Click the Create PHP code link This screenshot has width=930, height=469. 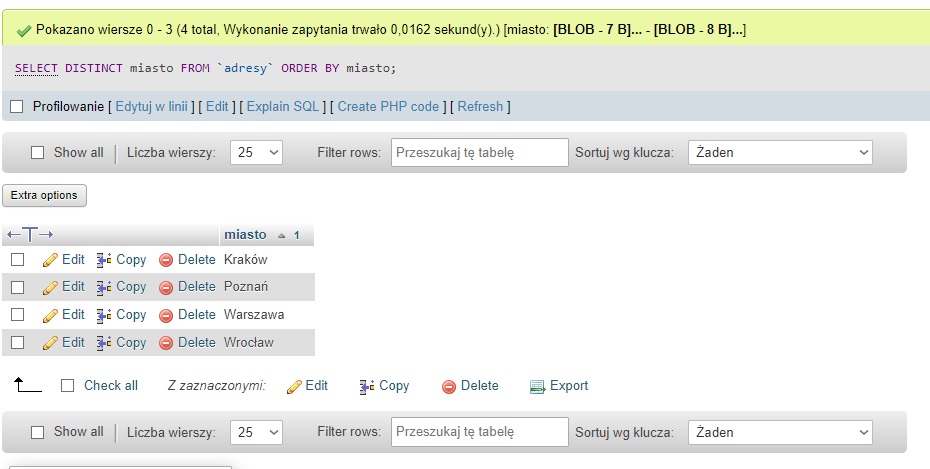click(x=388, y=106)
